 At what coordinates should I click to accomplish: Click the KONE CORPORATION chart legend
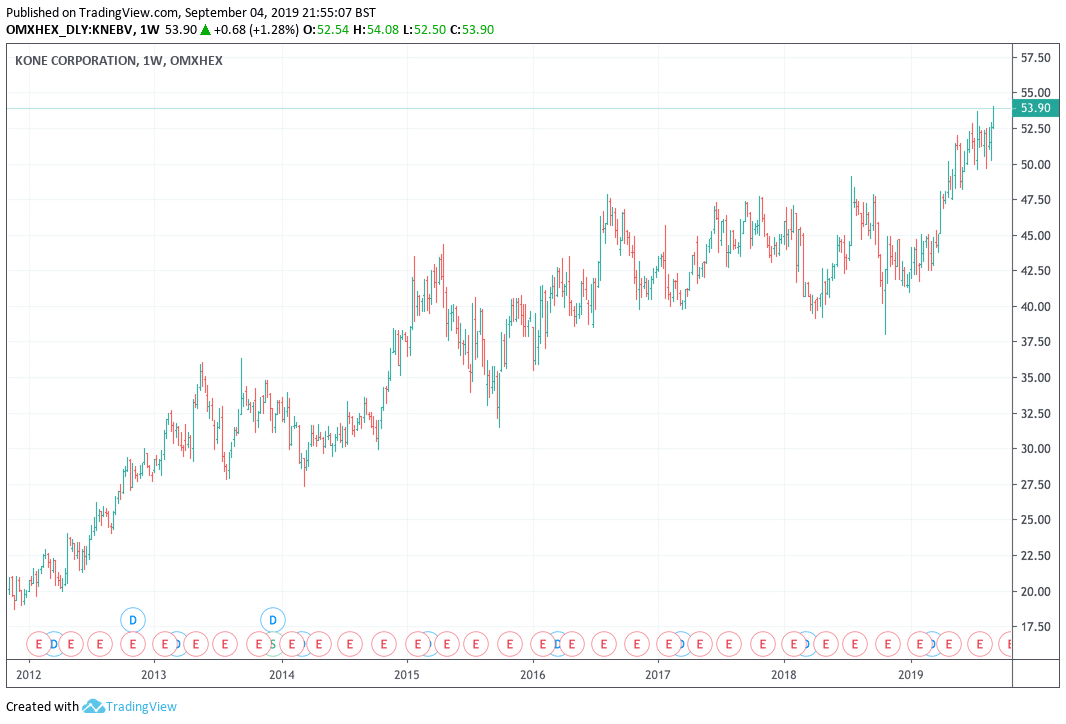[119, 61]
